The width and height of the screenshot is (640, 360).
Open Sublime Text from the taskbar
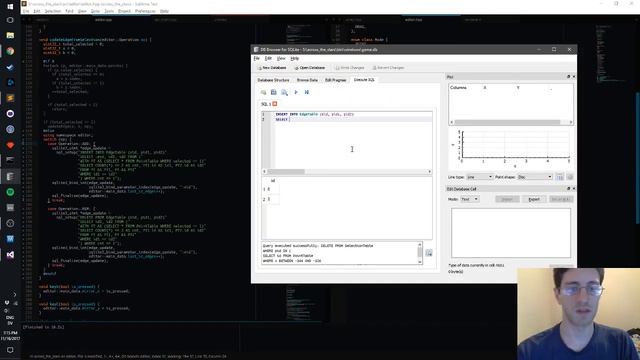[x=10, y=98]
